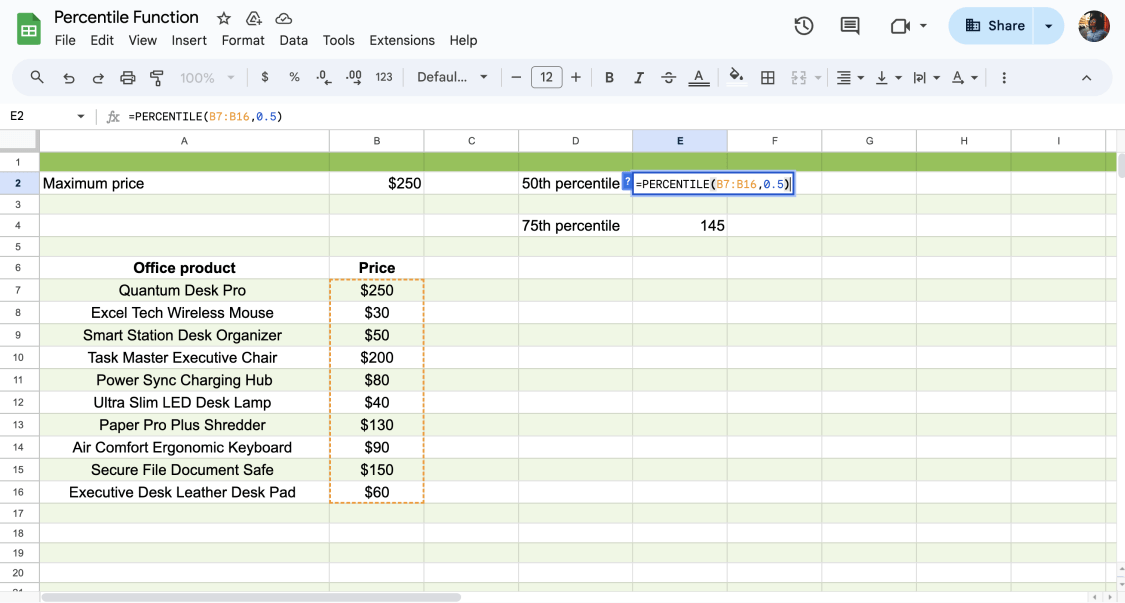
Task: Open the Data menu
Action: (x=293, y=40)
